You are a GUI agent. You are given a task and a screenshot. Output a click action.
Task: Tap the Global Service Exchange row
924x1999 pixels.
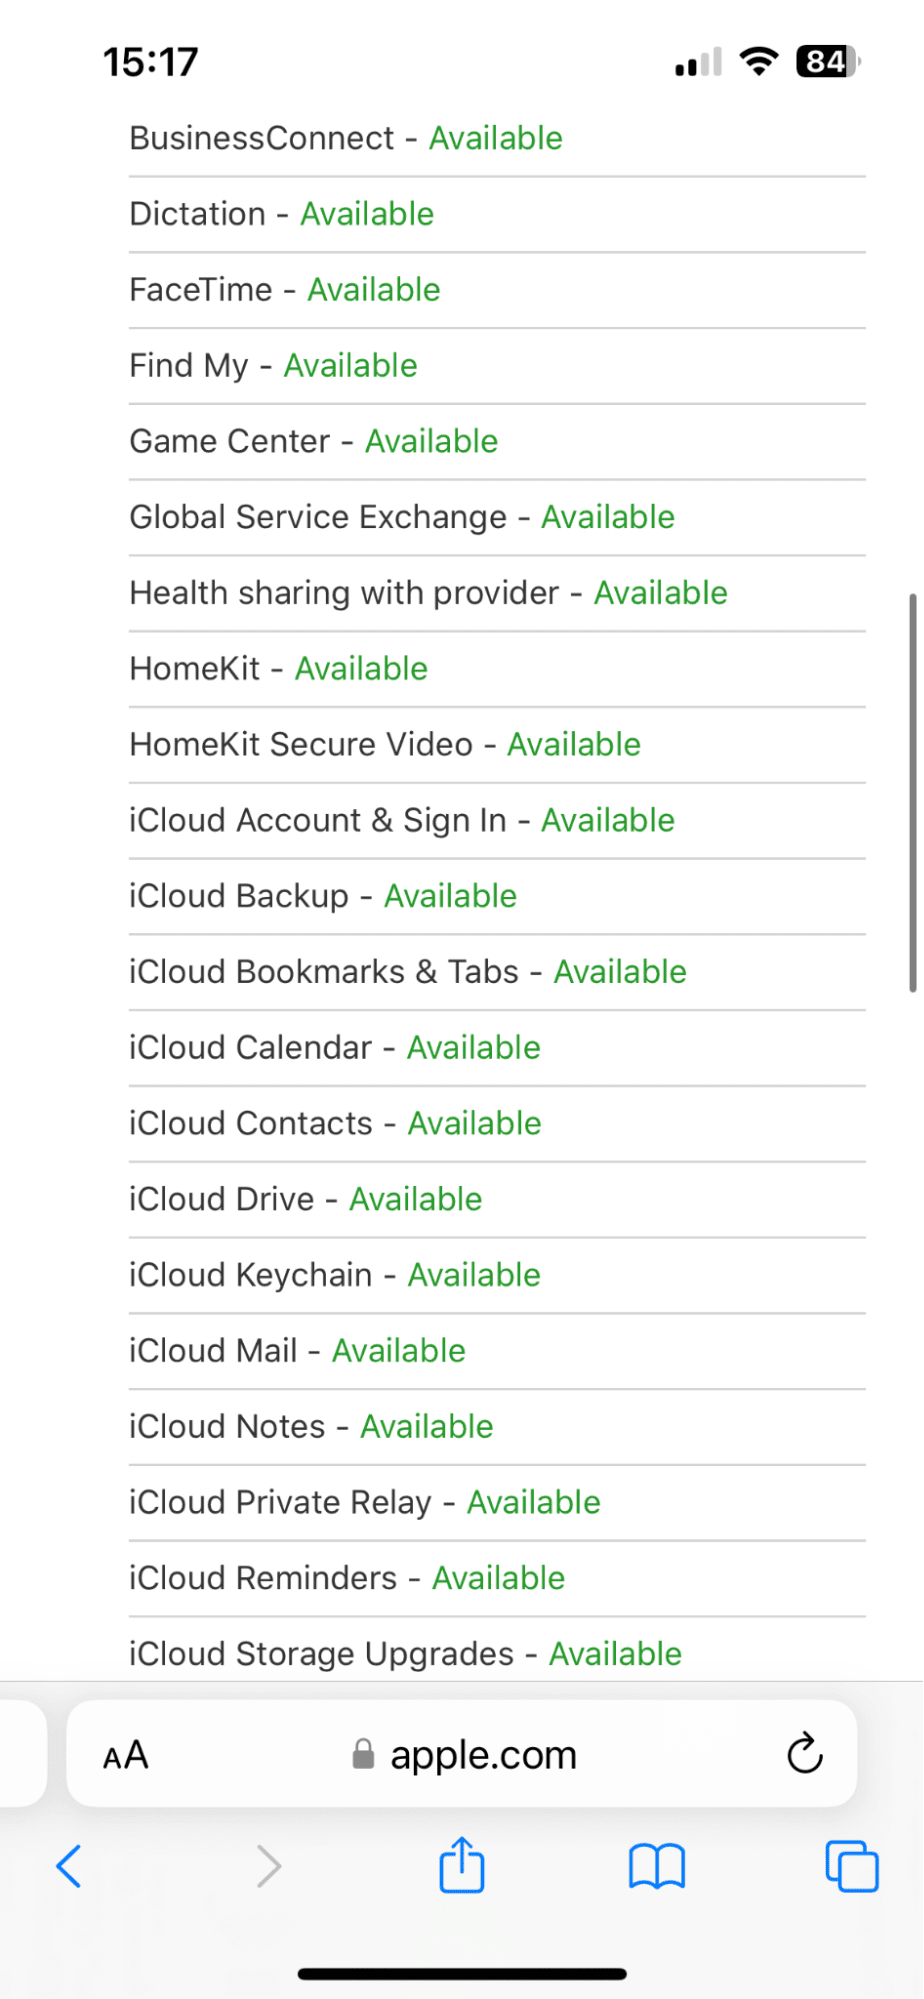[x=402, y=517]
